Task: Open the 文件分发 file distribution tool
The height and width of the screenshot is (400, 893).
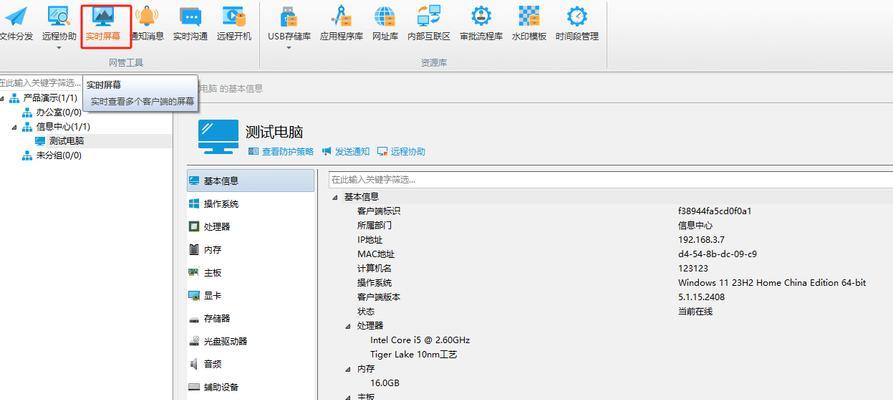Action: (16, 23)
